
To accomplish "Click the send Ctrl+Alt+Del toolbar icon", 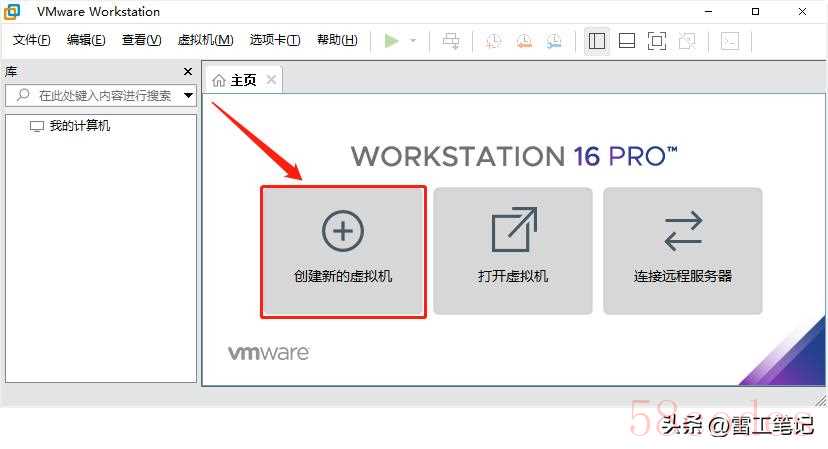I will point(451,41).
